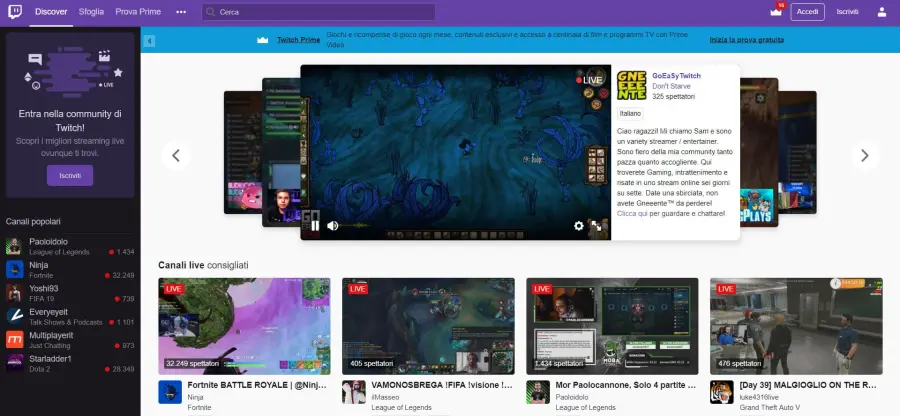Open the user profile icon
The height and width of the screenshot is (416, 900).
point(882,11)
